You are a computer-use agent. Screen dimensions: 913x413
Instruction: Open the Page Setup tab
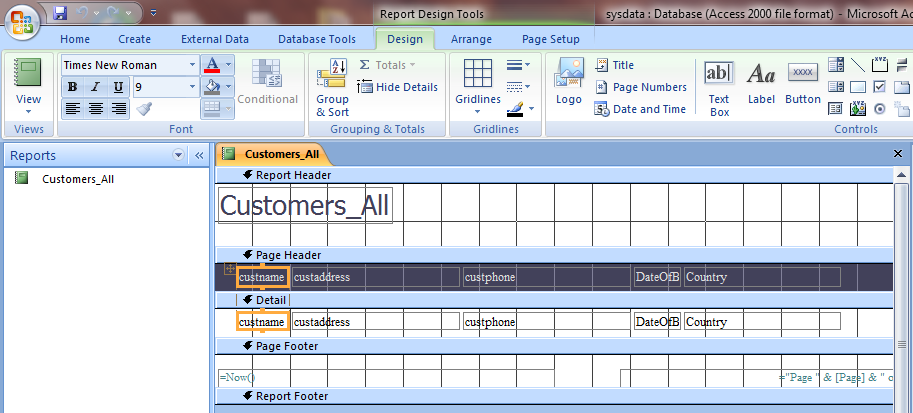pyautogui.click(x=551, y=40)
